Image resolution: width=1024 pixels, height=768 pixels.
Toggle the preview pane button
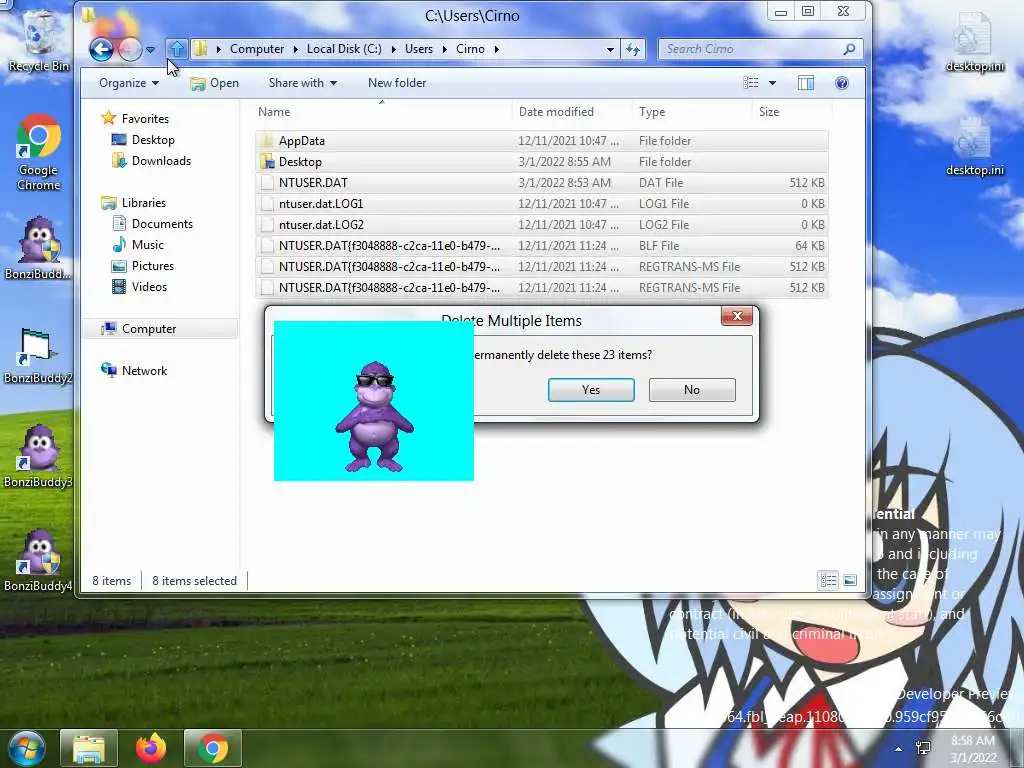pyautogui.click(x=806, y=83)
